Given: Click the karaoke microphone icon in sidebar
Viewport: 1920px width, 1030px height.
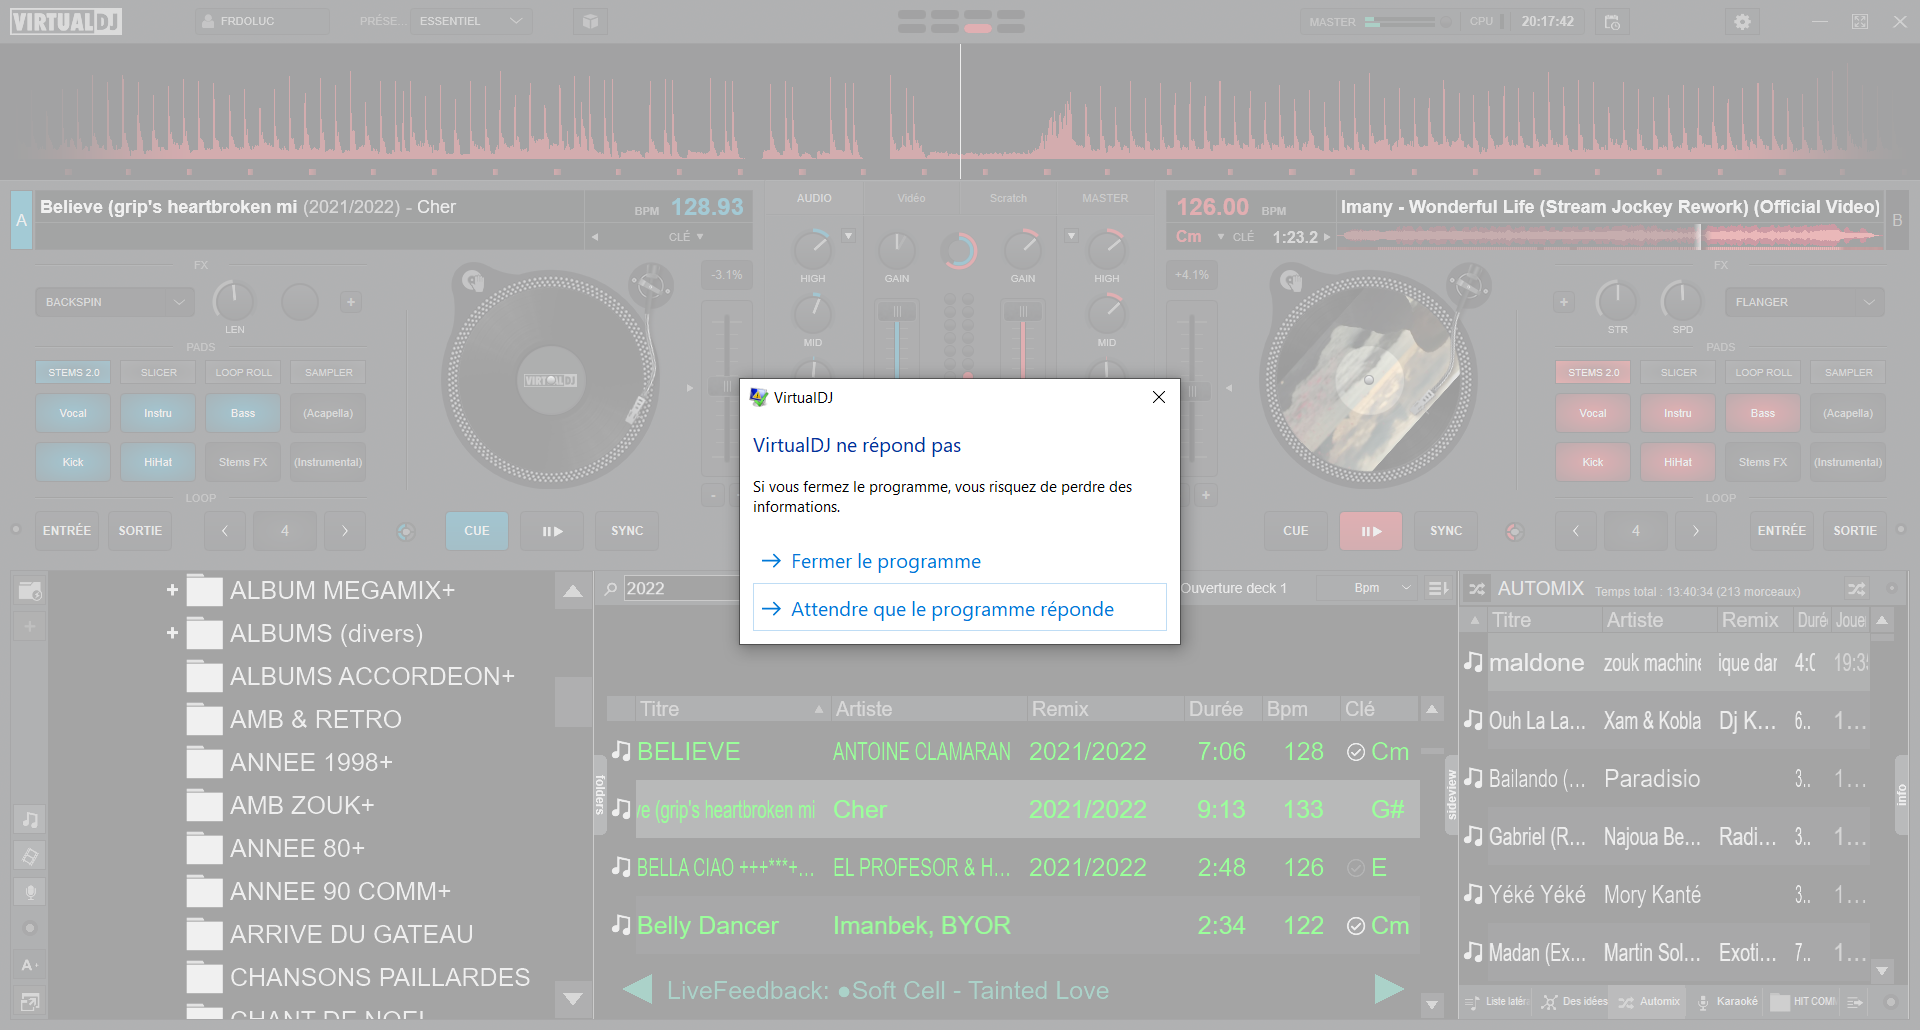Looking at the screenshot, I should [30, 892].
